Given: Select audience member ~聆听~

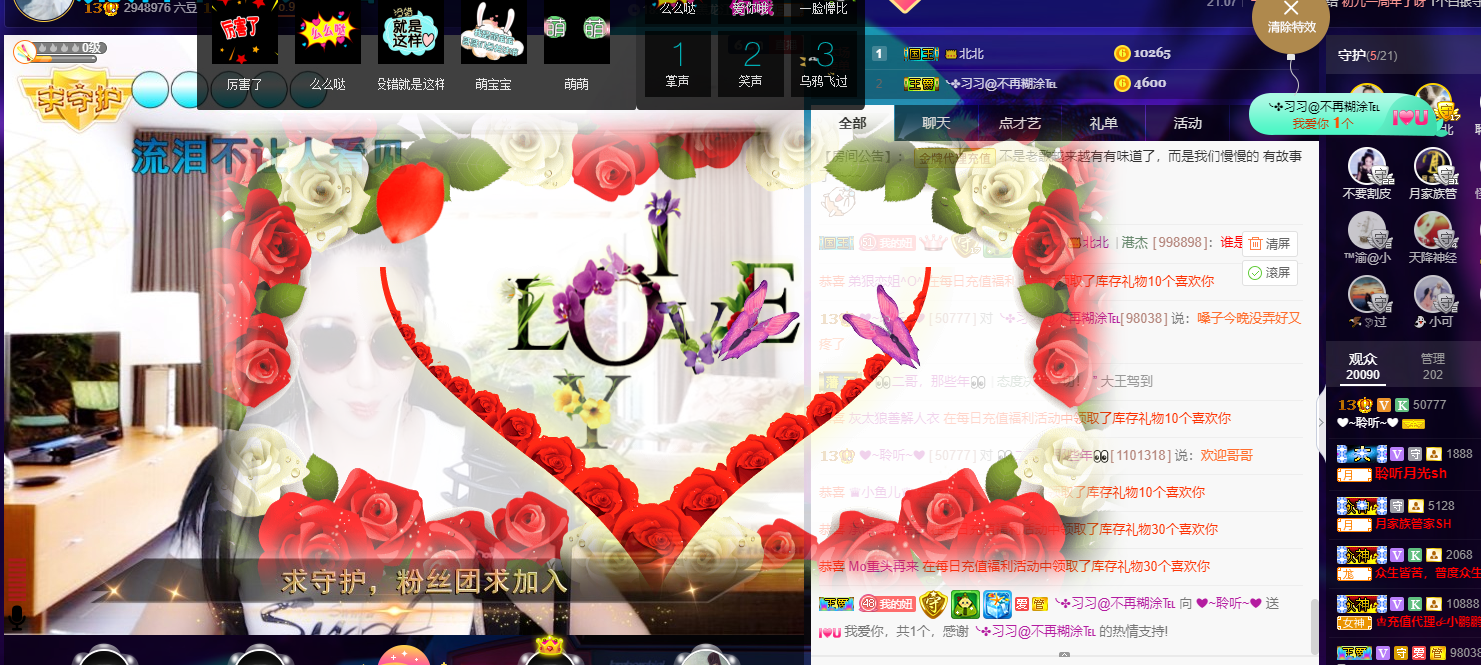Looking at the screenshot, I should point(1367,422).
